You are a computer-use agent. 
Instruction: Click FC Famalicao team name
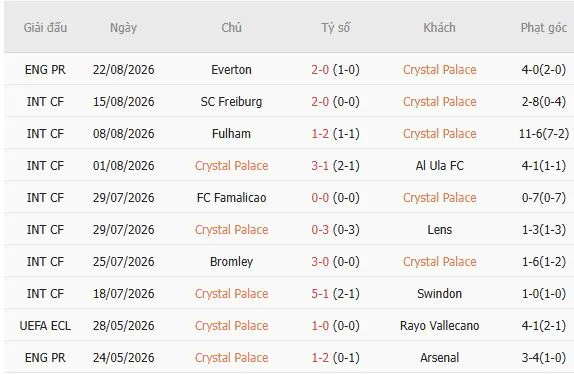(x=231, y=198)
